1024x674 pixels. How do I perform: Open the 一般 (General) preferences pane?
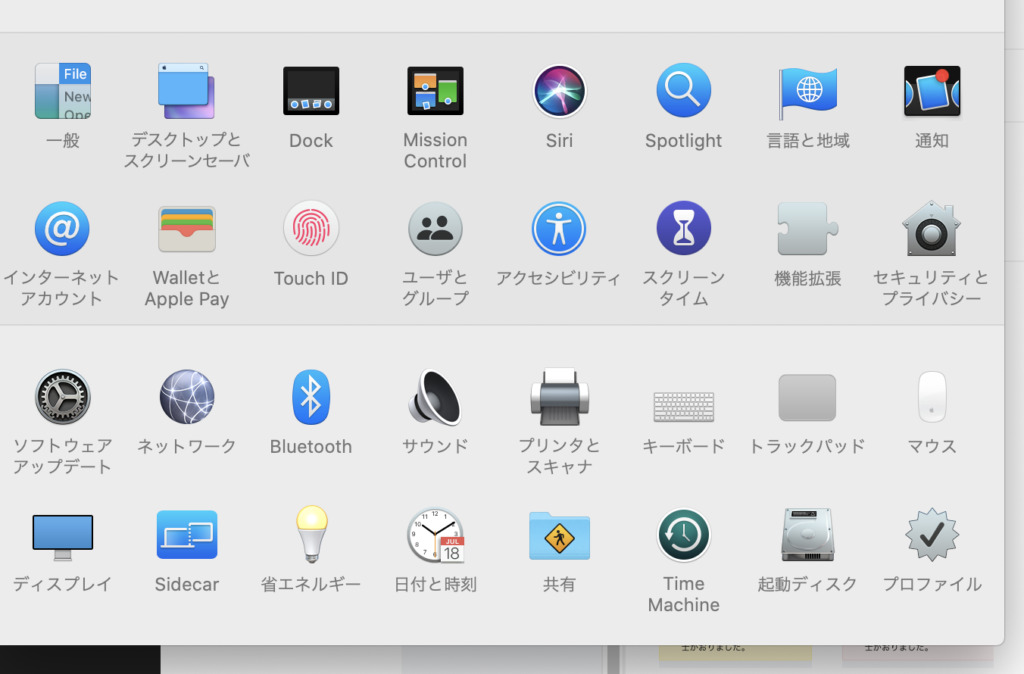point(63,91)
